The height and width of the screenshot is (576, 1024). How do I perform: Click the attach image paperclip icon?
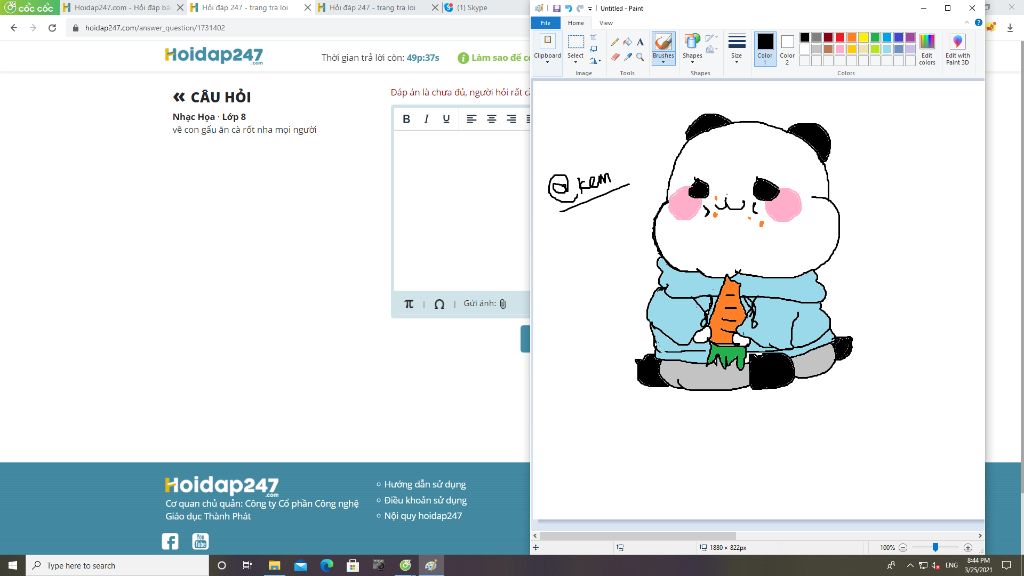point(503,304)
